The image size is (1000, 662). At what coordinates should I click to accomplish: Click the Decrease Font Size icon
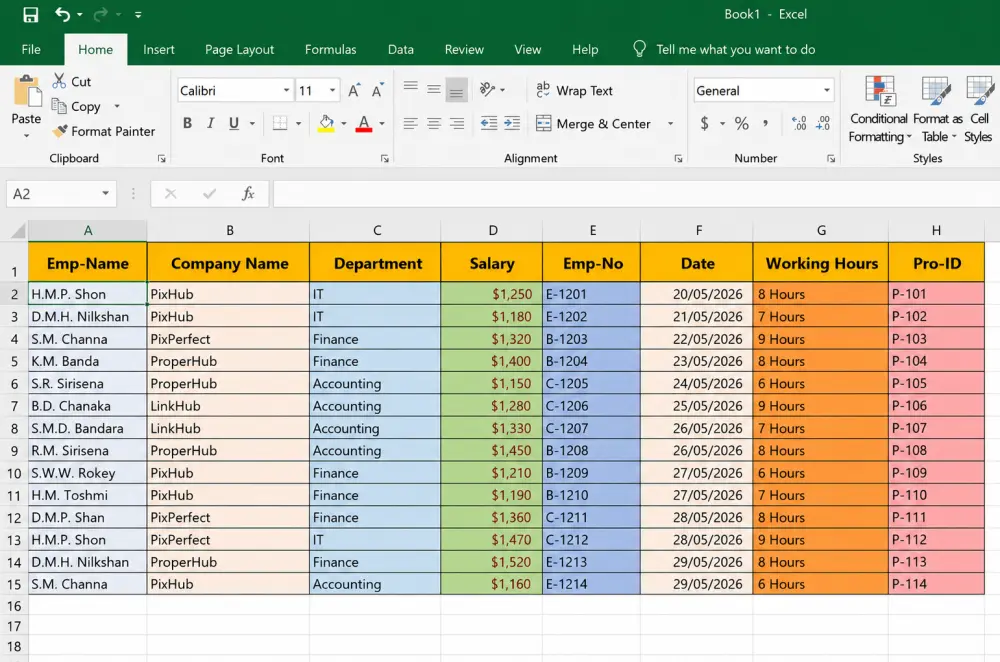tap(378, 91)
